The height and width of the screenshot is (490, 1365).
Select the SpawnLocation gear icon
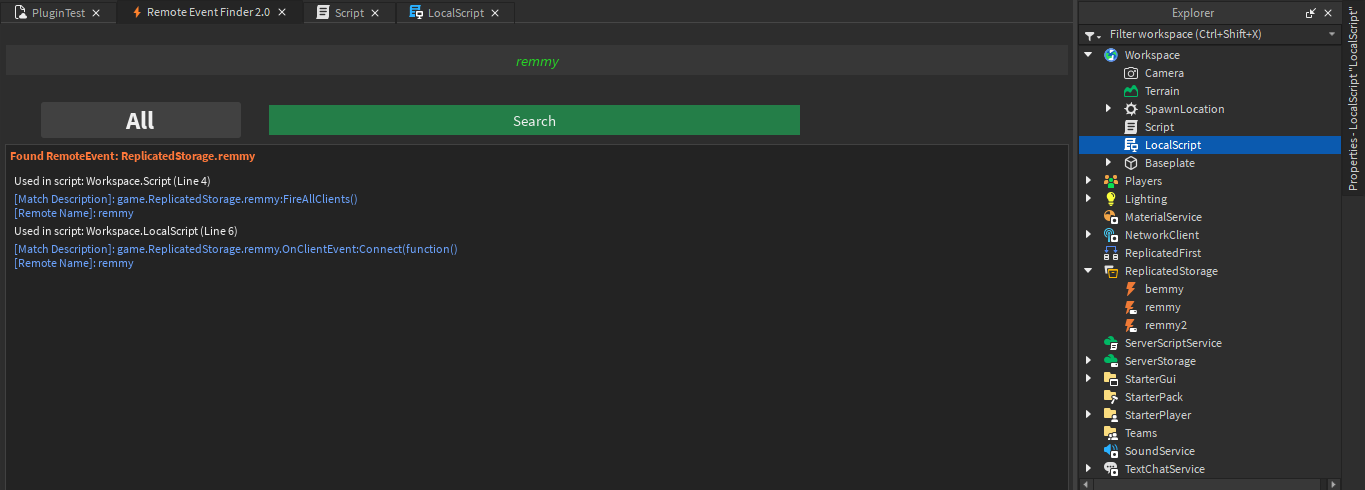1131,109
